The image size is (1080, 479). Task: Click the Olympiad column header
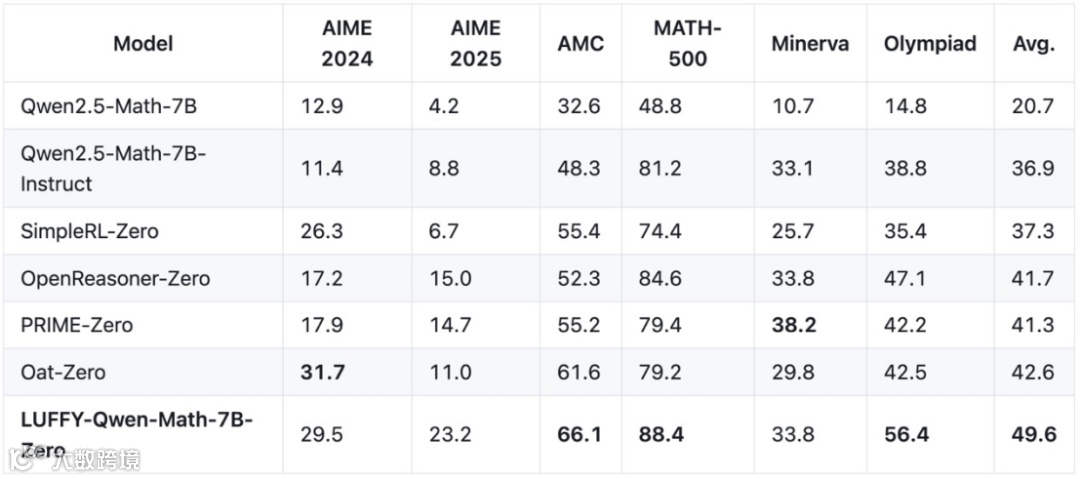[930, 44]
